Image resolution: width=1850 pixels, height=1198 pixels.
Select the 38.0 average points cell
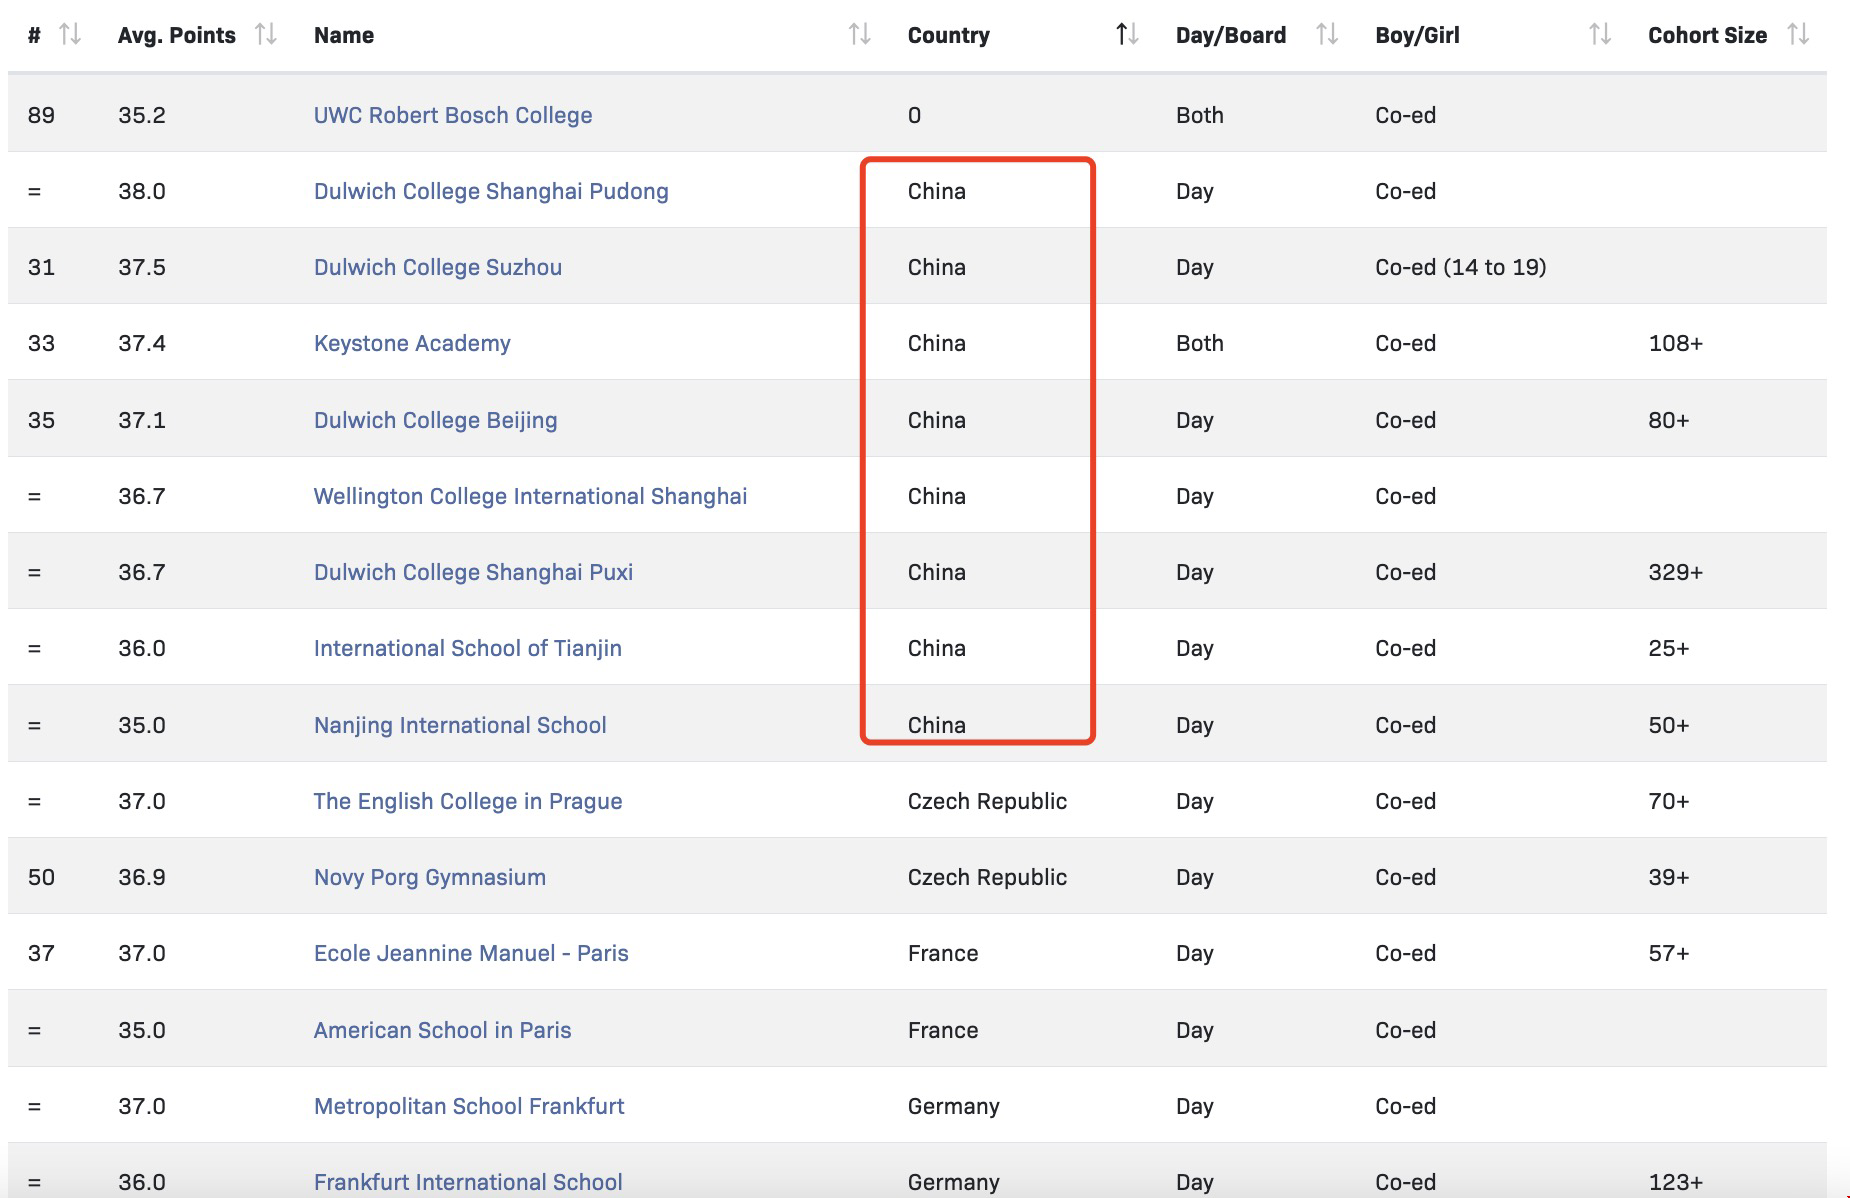click(x=142, y=191)
